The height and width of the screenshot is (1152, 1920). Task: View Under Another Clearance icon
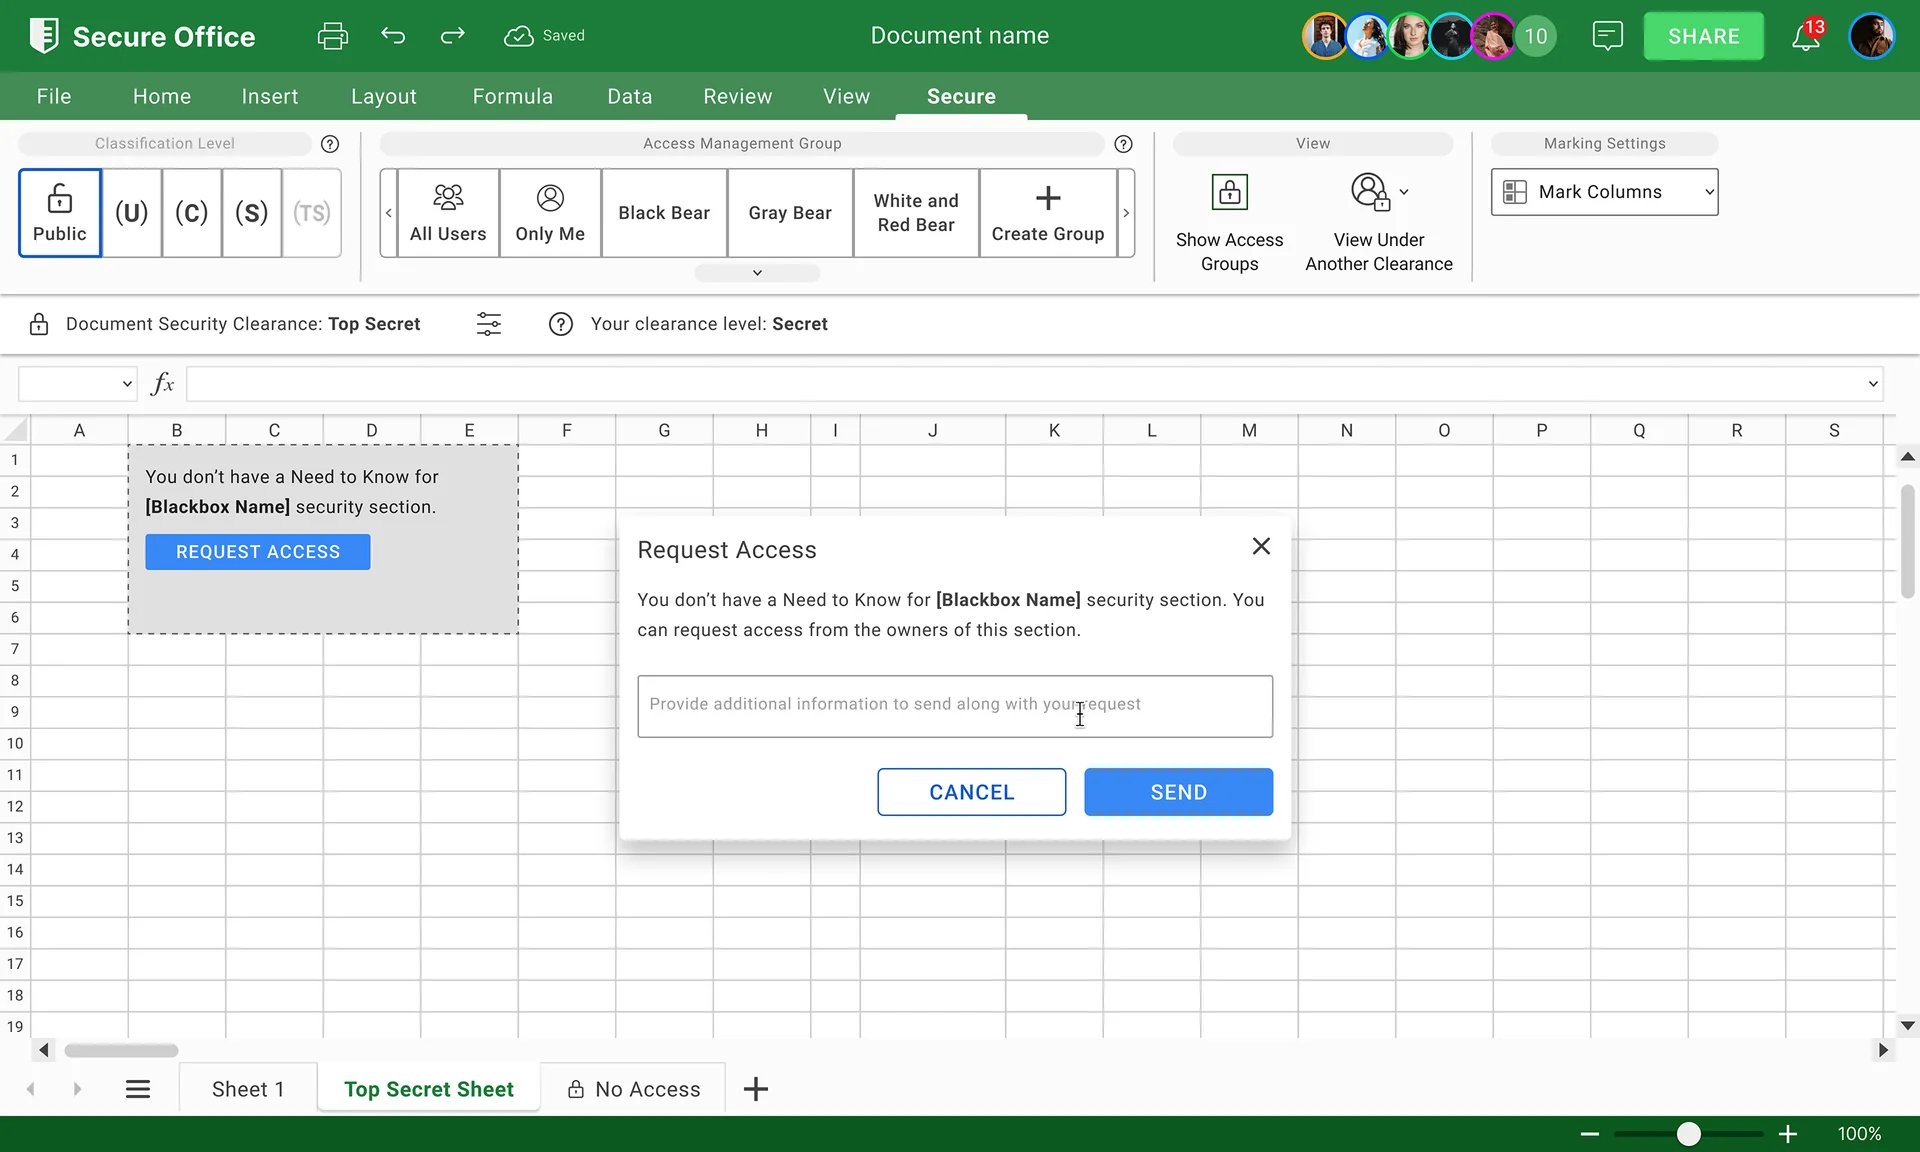point(1370,192)
